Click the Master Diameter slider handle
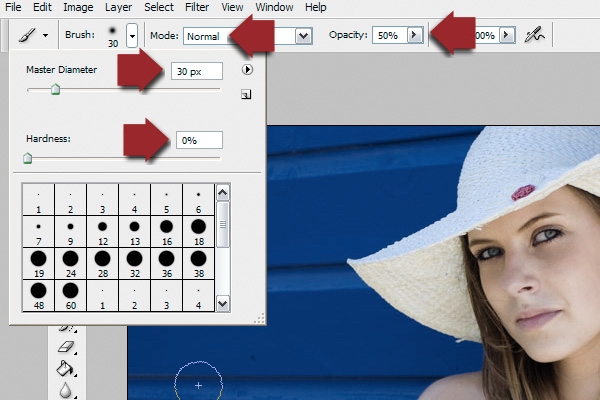 (x=56, y=90)
